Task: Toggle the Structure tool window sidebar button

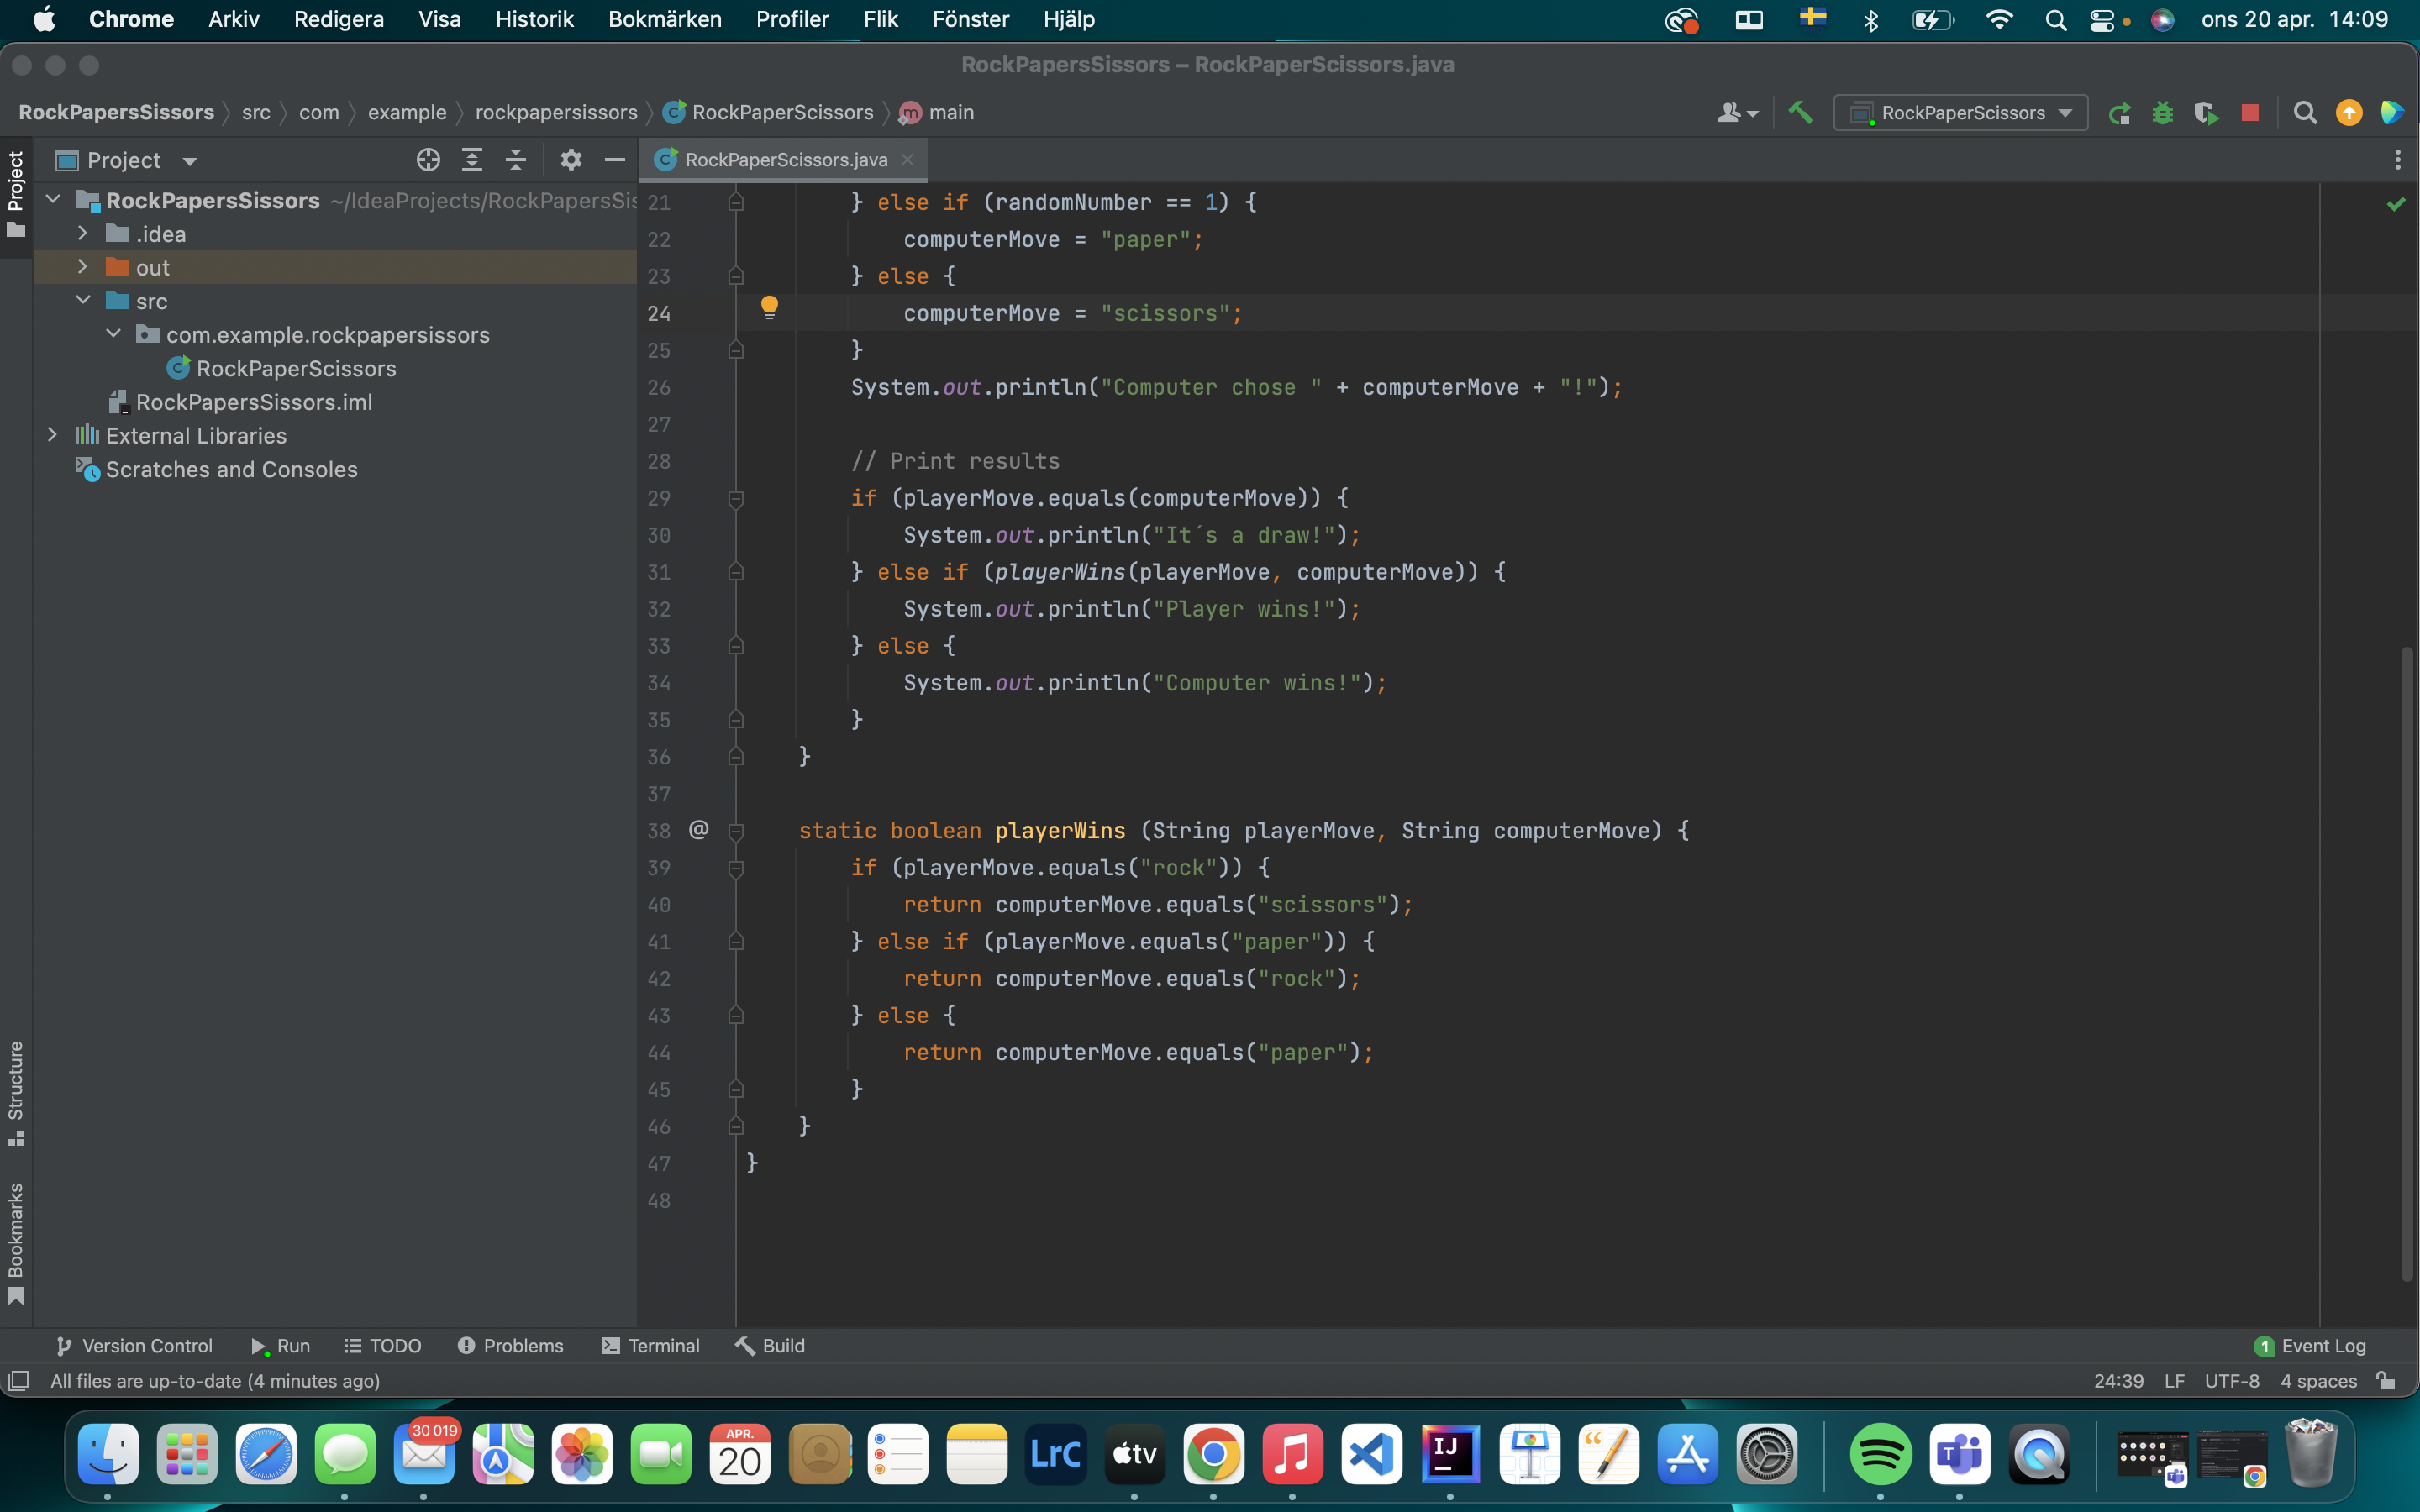Action: 15,1093
